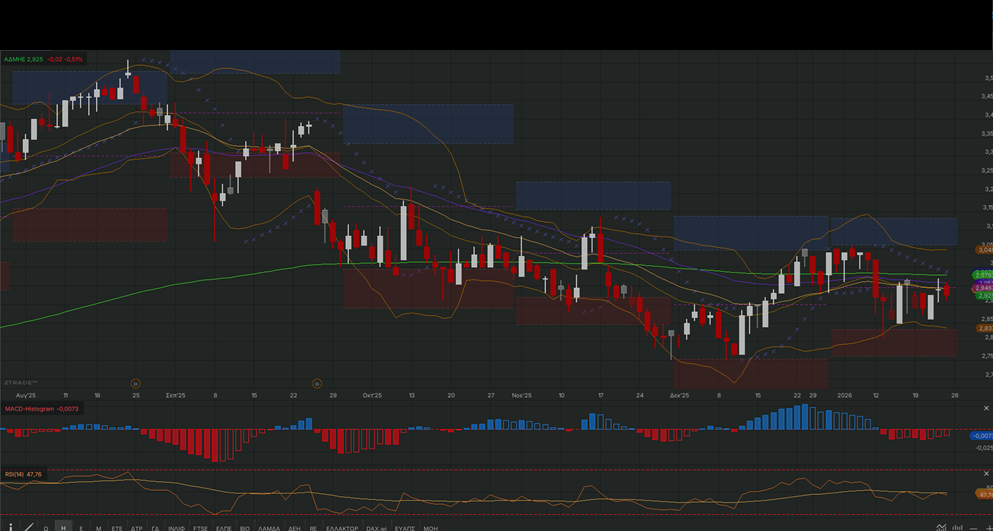The image size is (993, 531).
Task: Load the ΙΝΛΙΦ symbol chart
Action: (177, 528)
